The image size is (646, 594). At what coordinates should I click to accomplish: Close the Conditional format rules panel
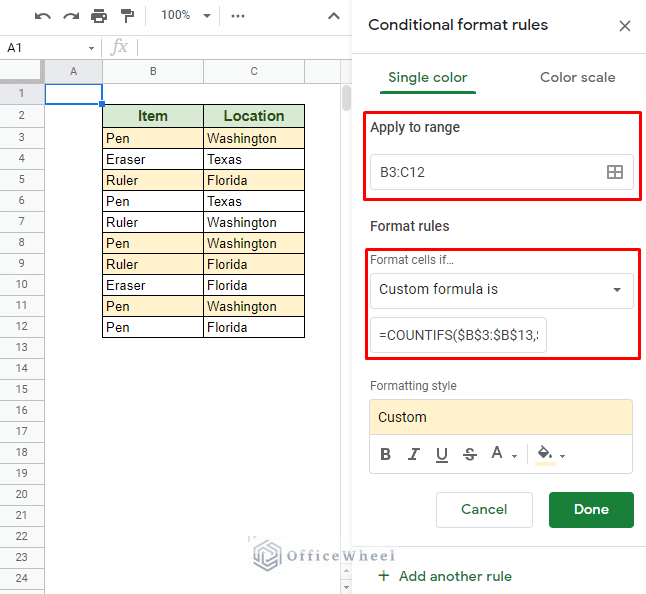(625, 26)
